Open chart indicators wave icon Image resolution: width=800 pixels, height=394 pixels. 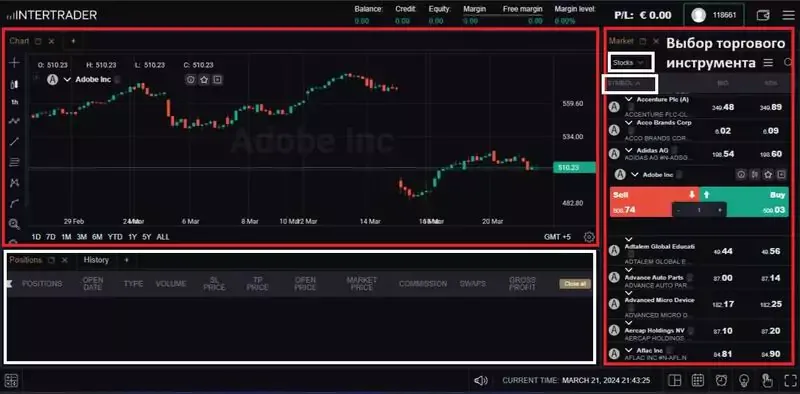14,121
